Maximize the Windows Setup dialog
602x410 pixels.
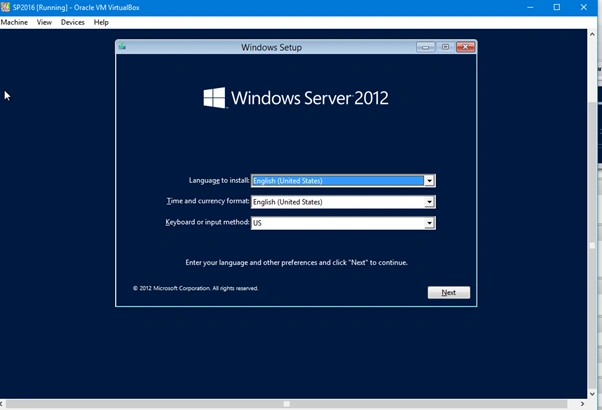(x=445, y=47)
